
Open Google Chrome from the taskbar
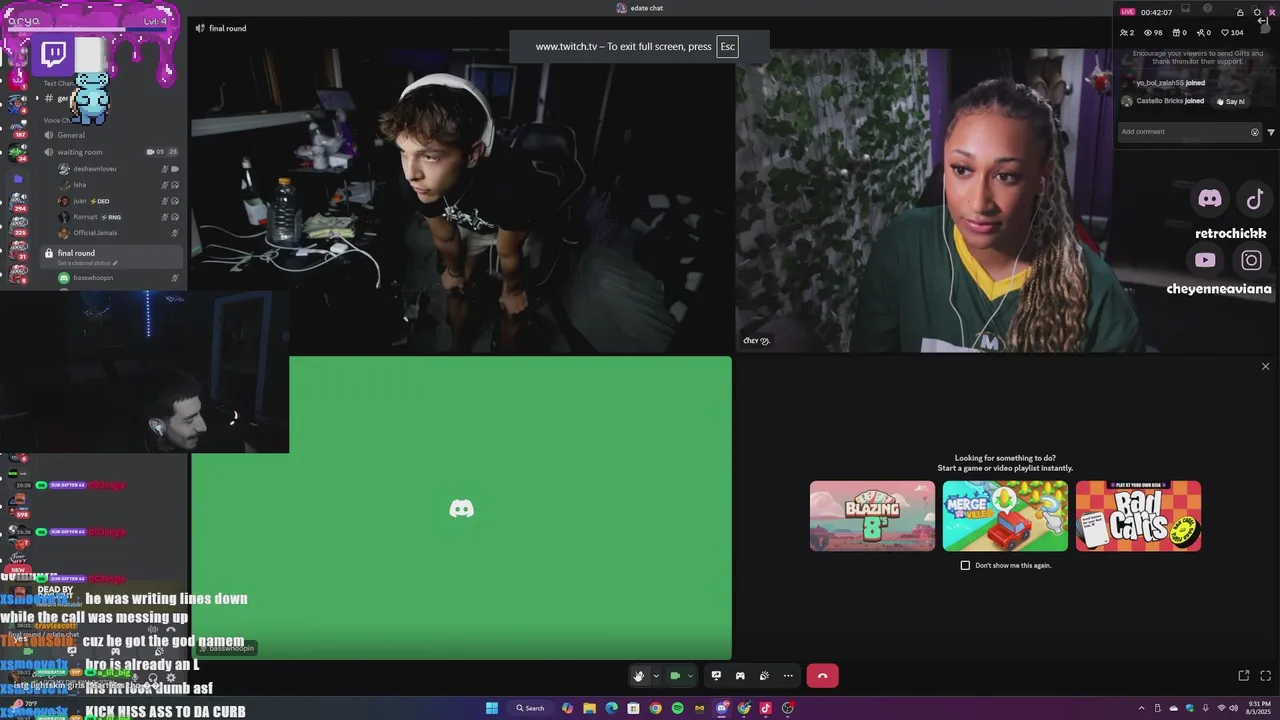[655, 708]
